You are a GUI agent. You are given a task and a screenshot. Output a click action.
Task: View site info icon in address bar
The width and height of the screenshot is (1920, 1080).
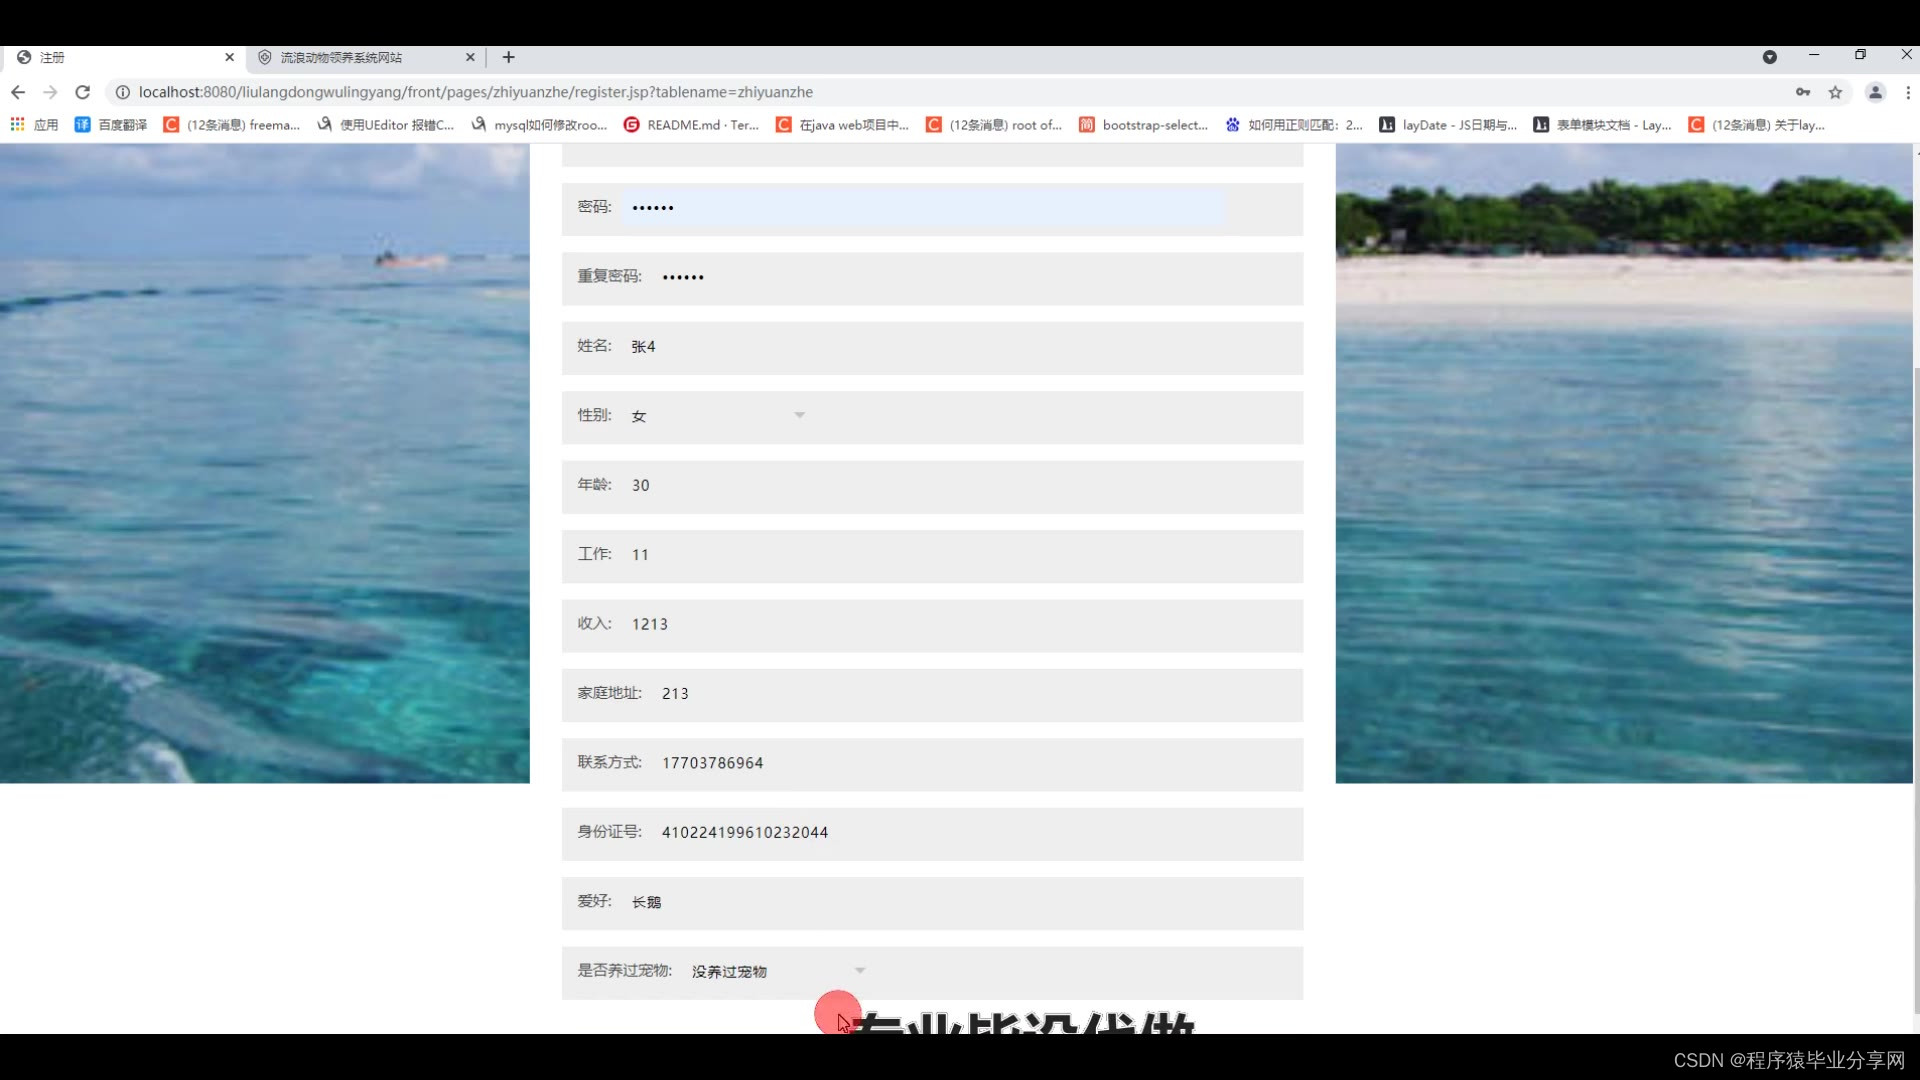point(122,92)
